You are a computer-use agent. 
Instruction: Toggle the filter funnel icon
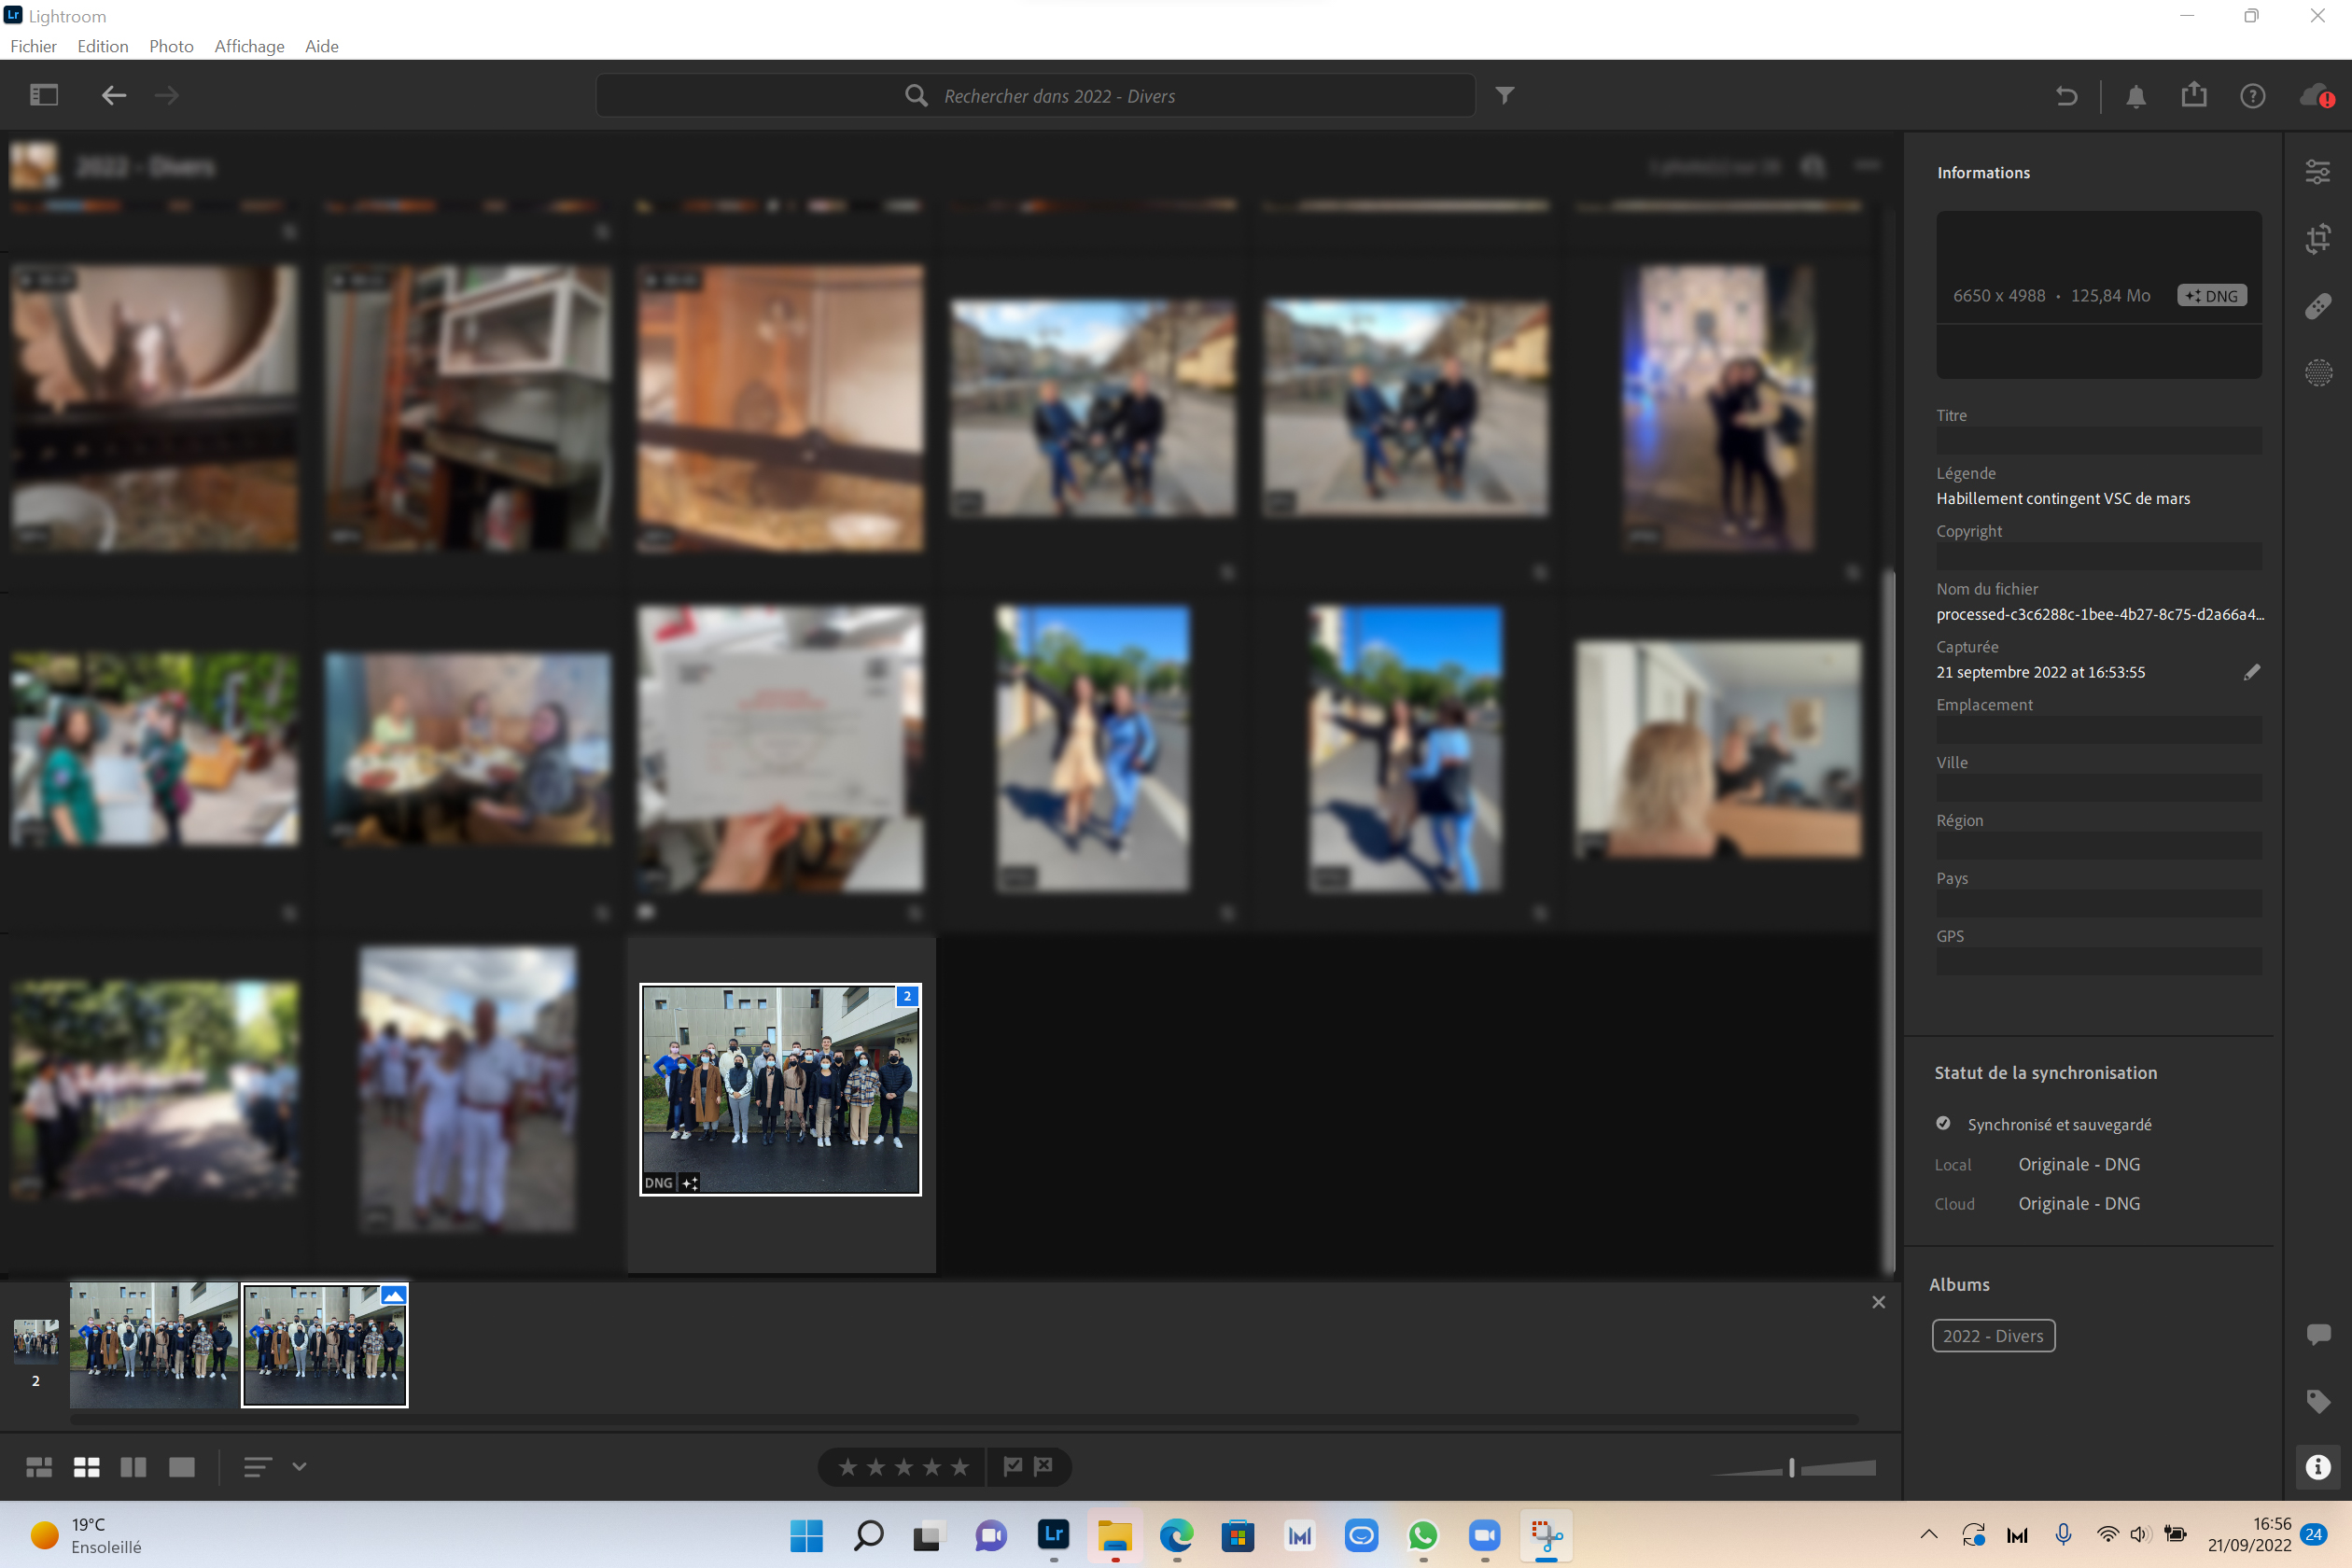click(1505, 95)
